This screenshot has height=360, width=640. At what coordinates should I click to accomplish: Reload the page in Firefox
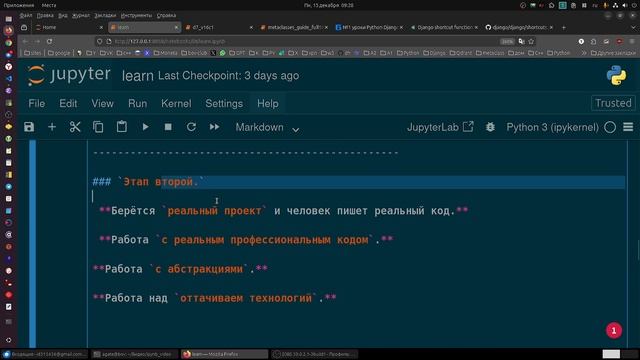tap(49, 41)
